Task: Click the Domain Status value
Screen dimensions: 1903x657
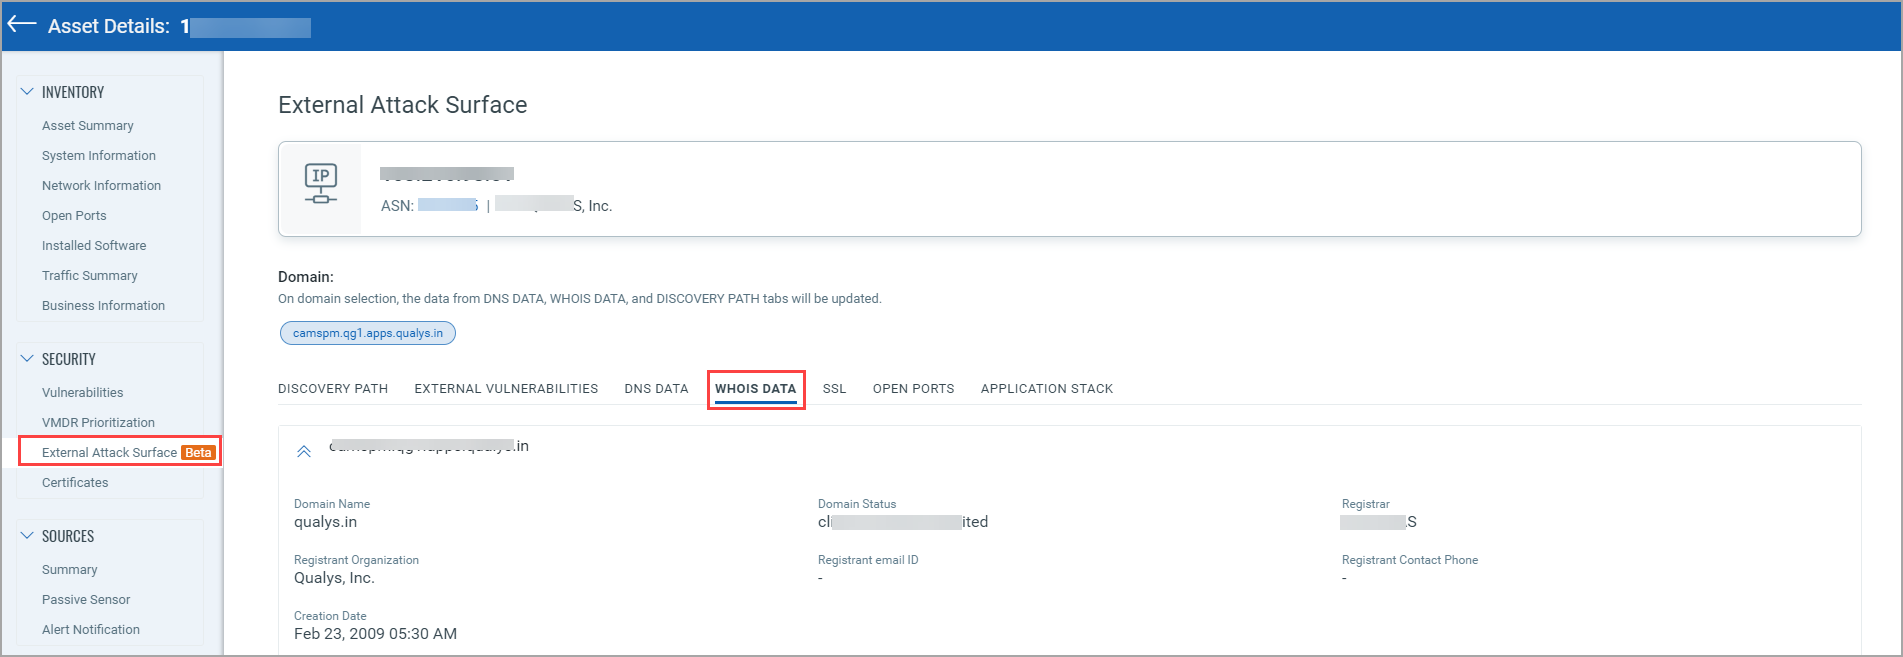Action: pos(903,522)
